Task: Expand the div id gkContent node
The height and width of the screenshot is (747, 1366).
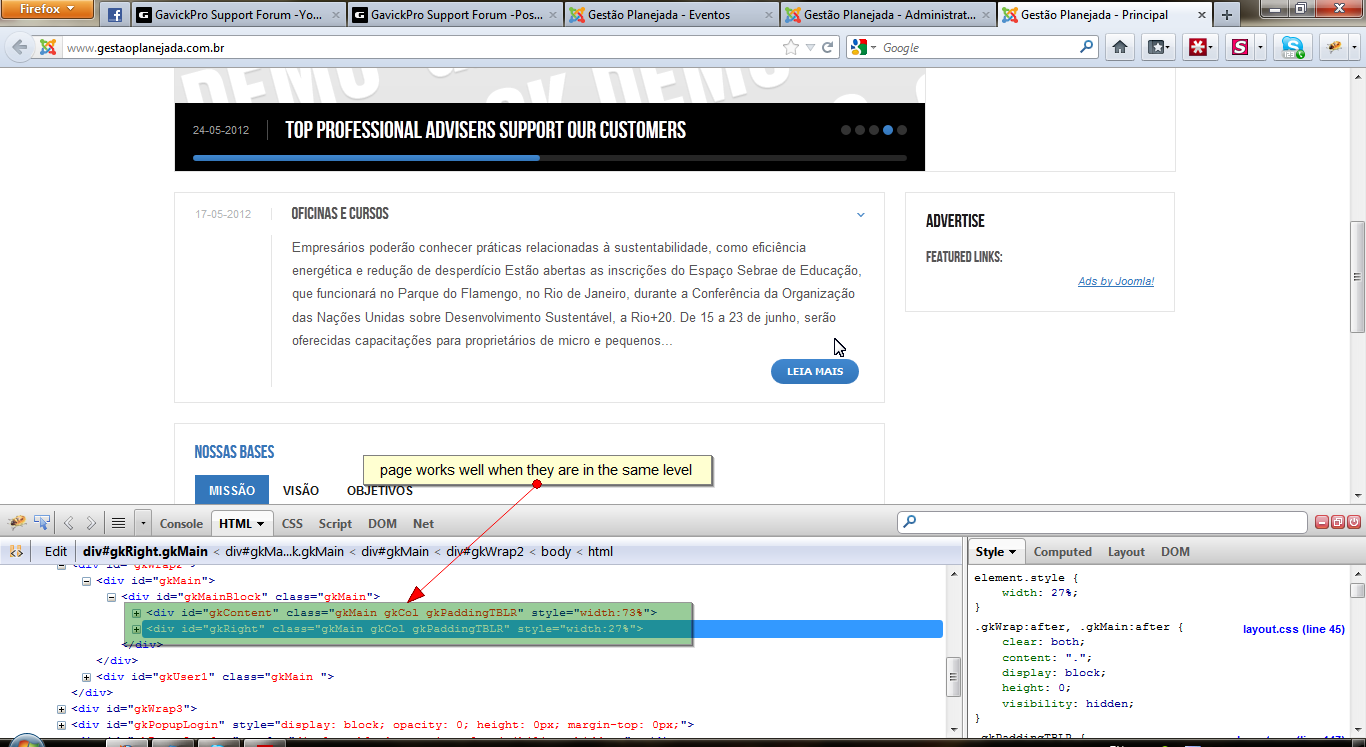Action: pyautogui.click(x=136, y=613)
